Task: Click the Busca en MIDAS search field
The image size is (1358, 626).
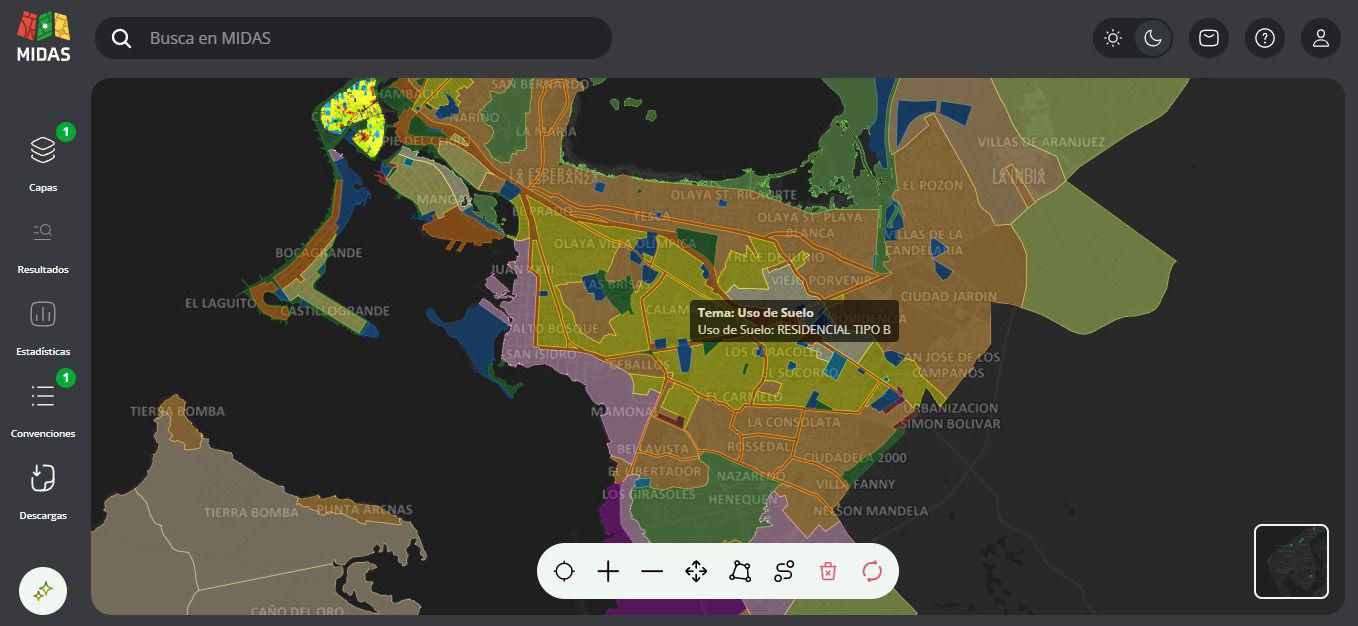Action: click(x=370, y=38)
